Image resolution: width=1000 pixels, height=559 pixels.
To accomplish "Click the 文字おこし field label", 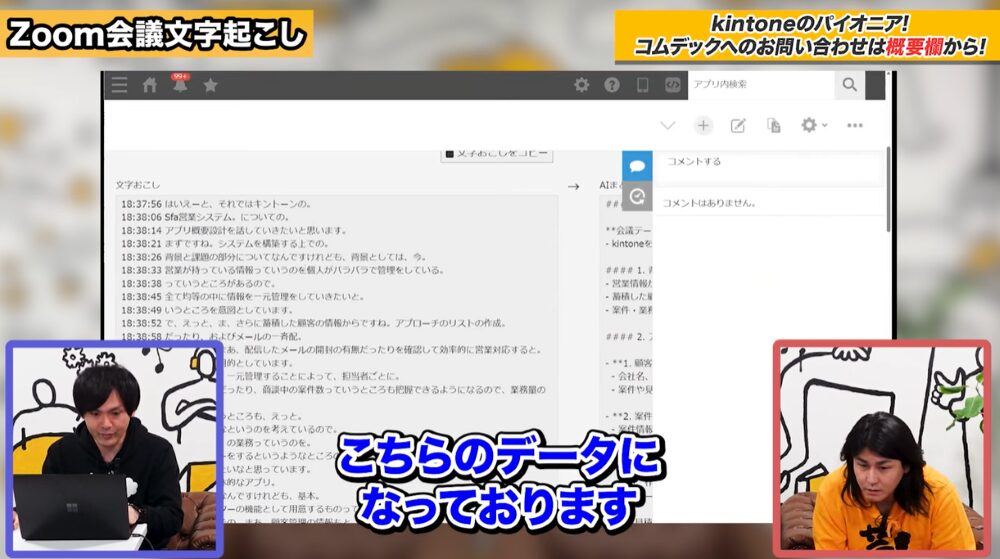I will 138,185.
